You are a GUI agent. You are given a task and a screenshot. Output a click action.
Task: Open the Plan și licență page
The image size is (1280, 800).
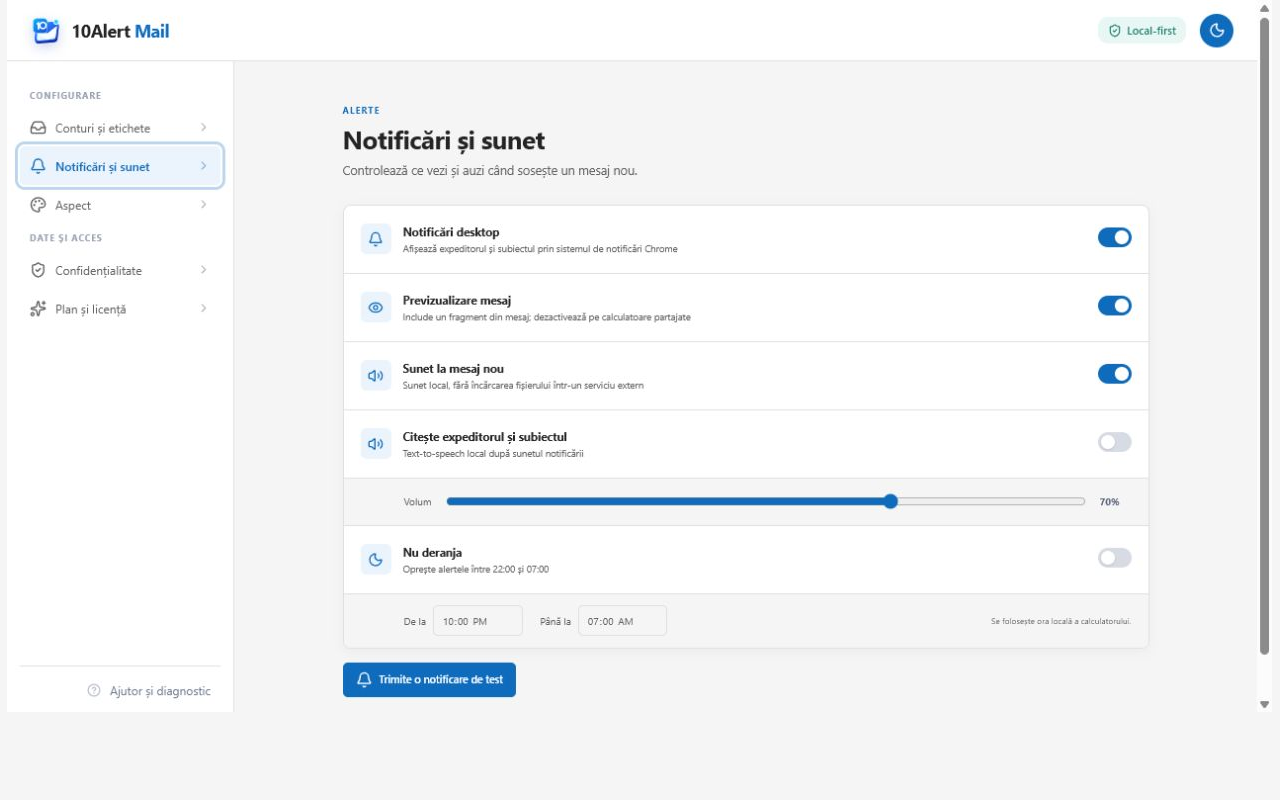[120, 309]
